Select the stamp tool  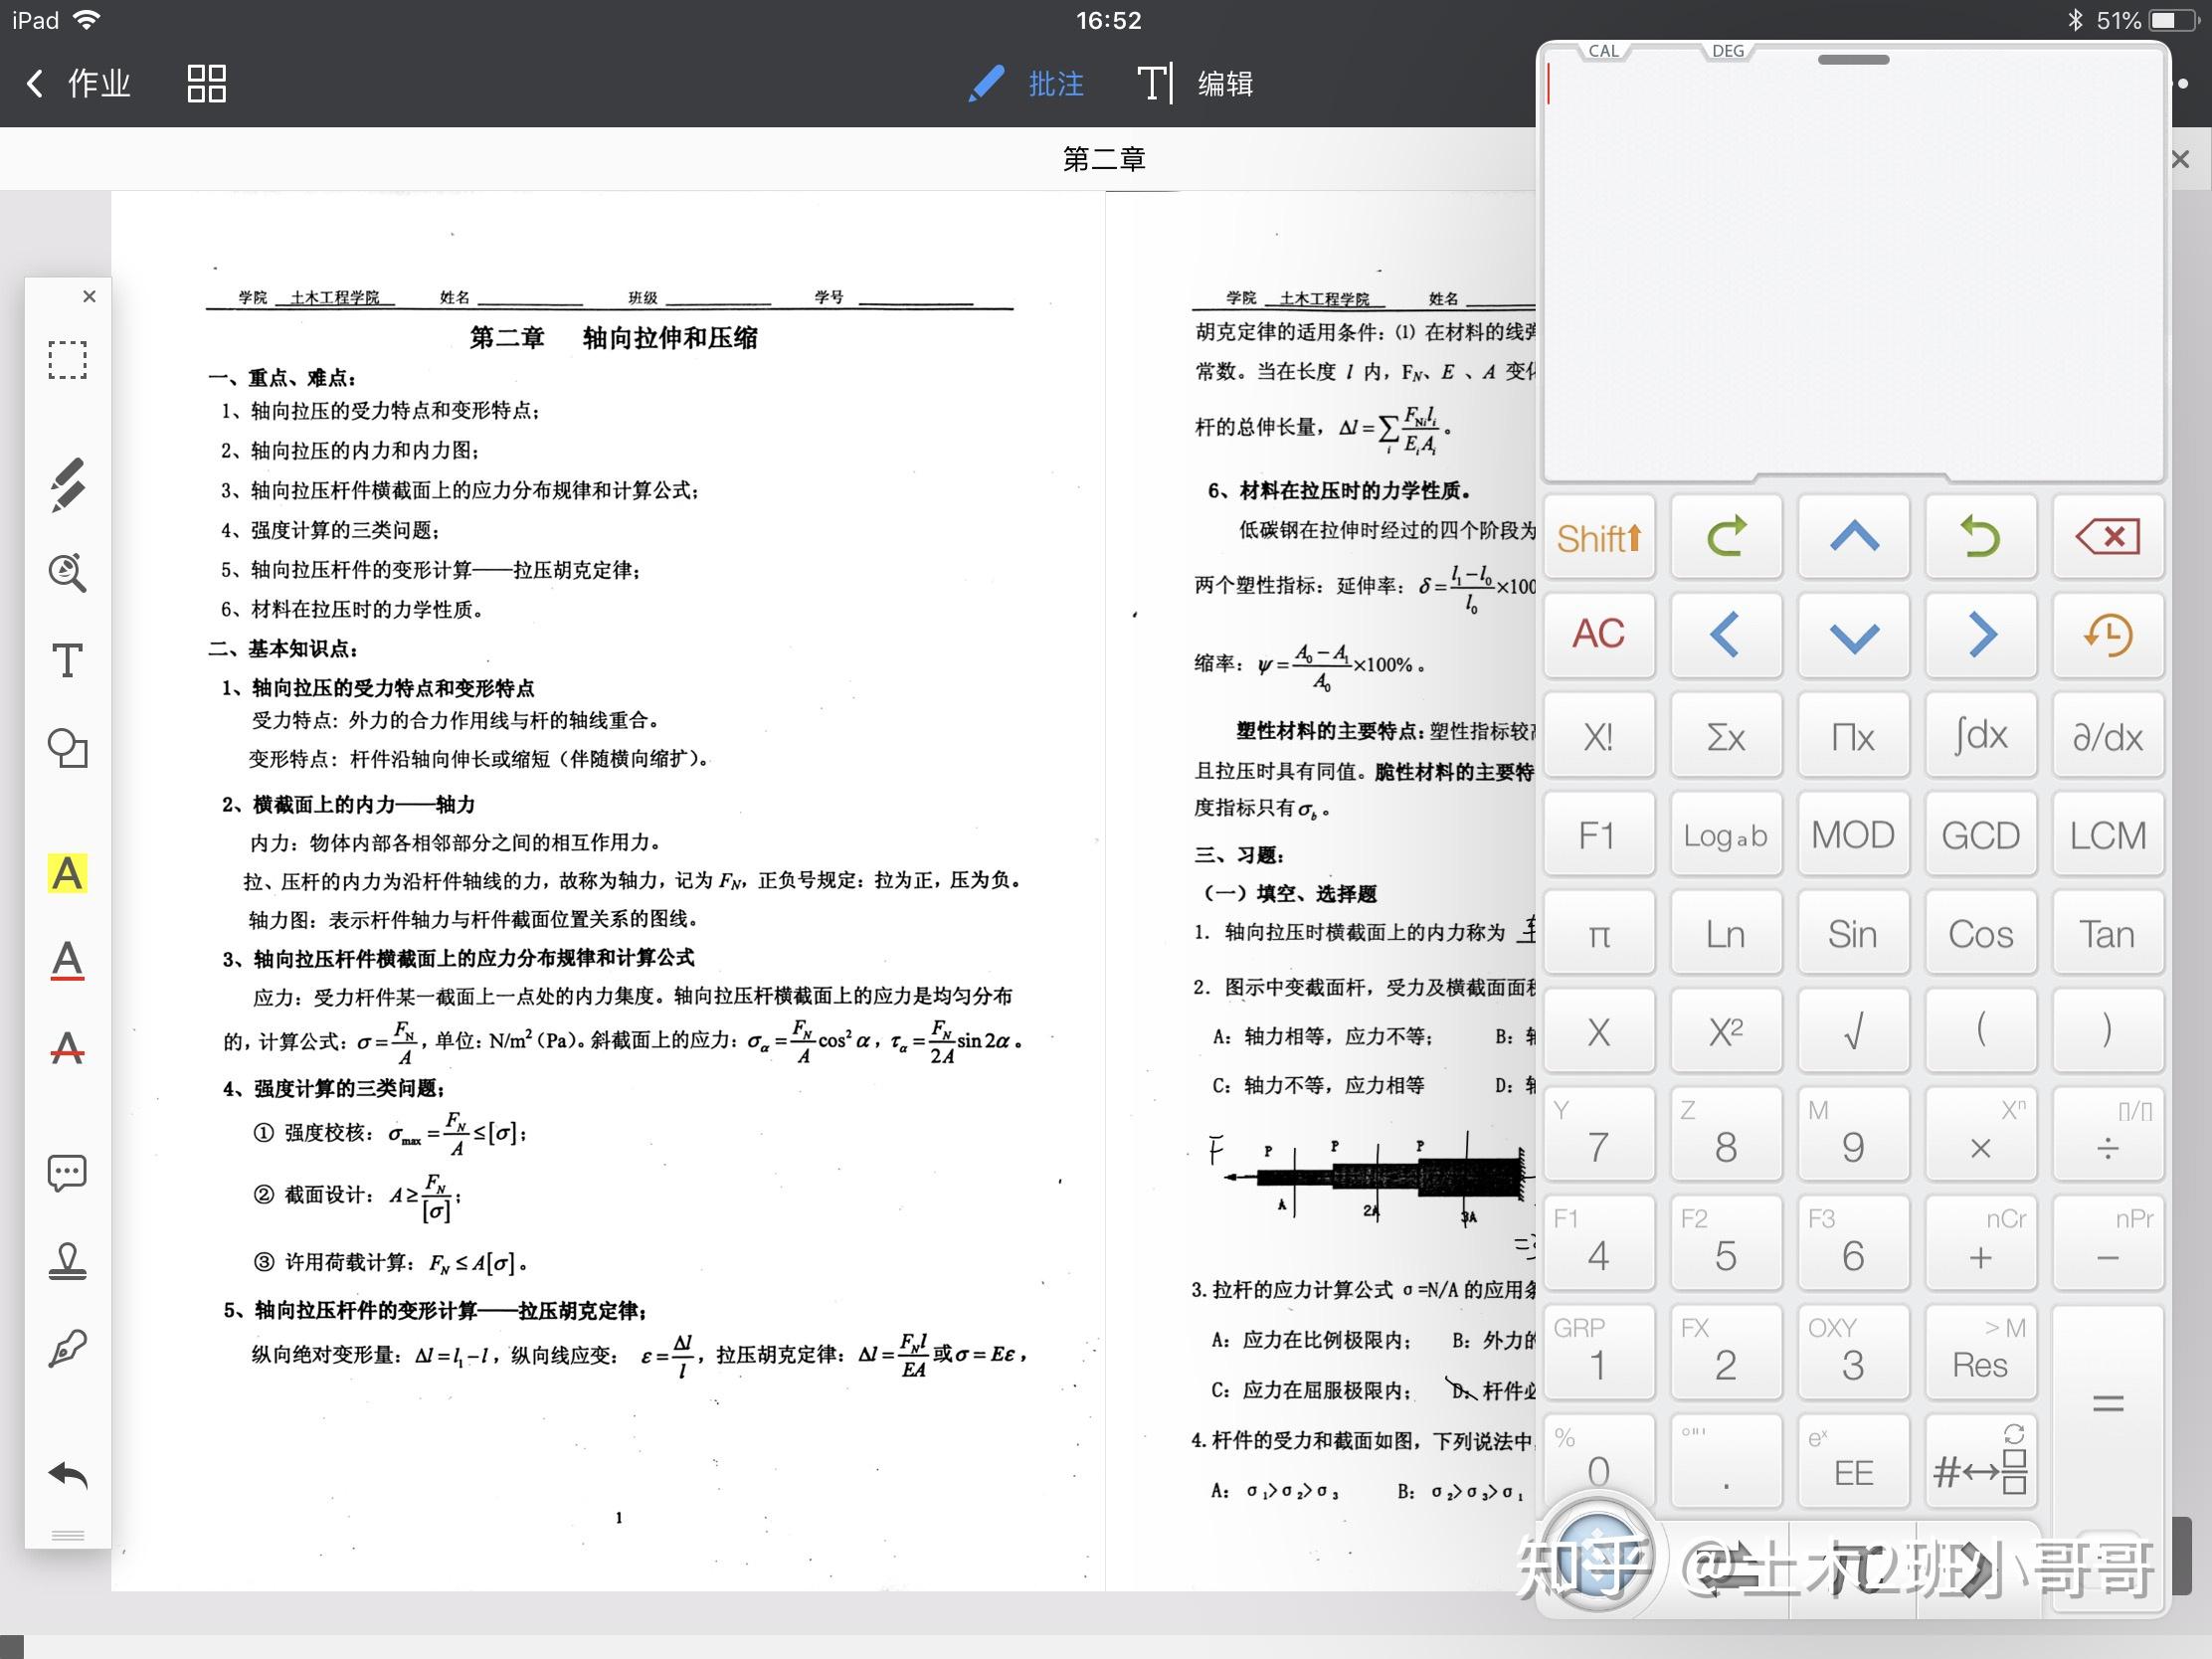tap(67, 1261)
